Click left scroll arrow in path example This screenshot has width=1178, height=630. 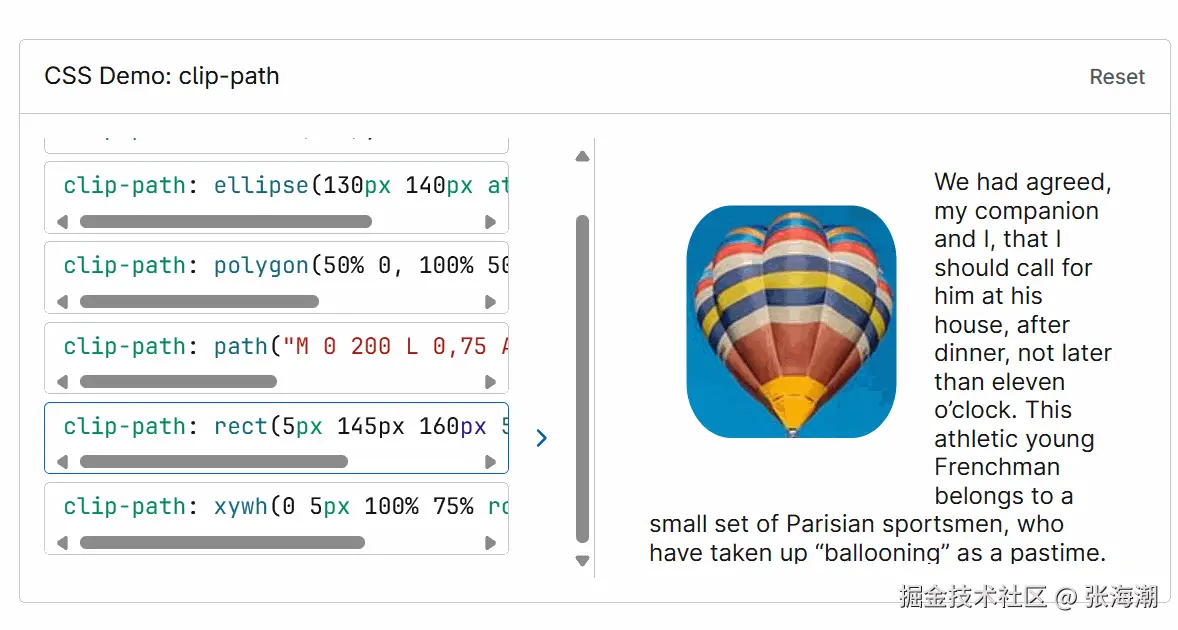coord(63,382)
